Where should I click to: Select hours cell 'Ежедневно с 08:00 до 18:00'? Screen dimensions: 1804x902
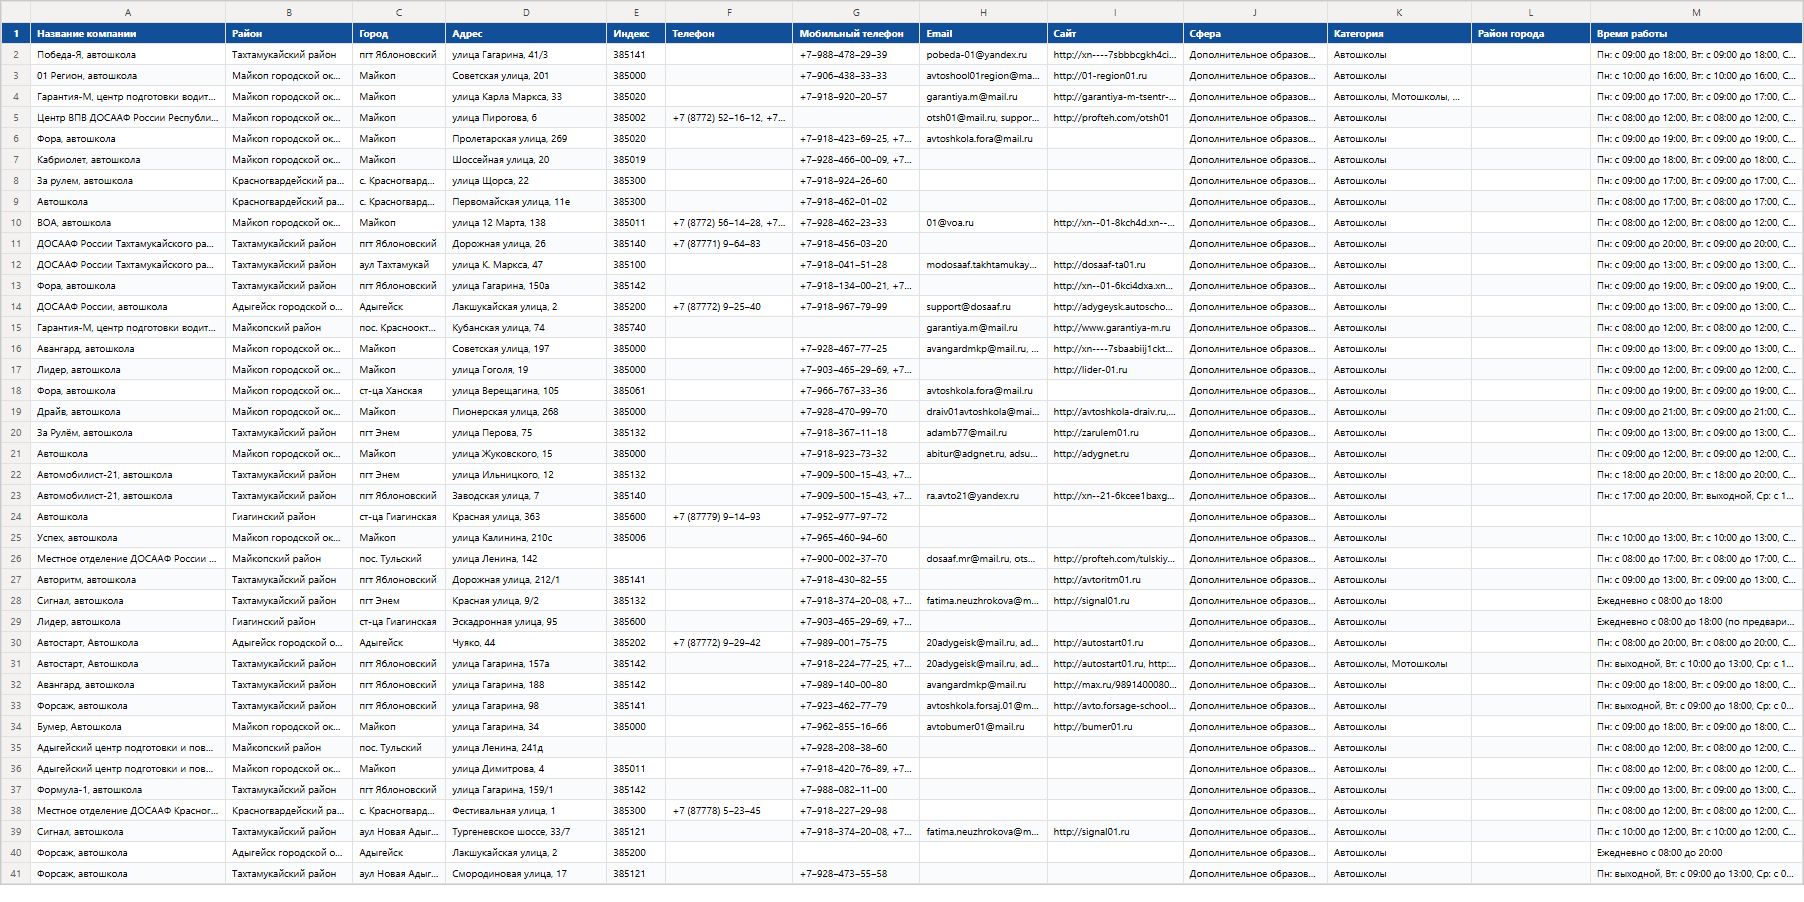click(x=1696, y=600)
